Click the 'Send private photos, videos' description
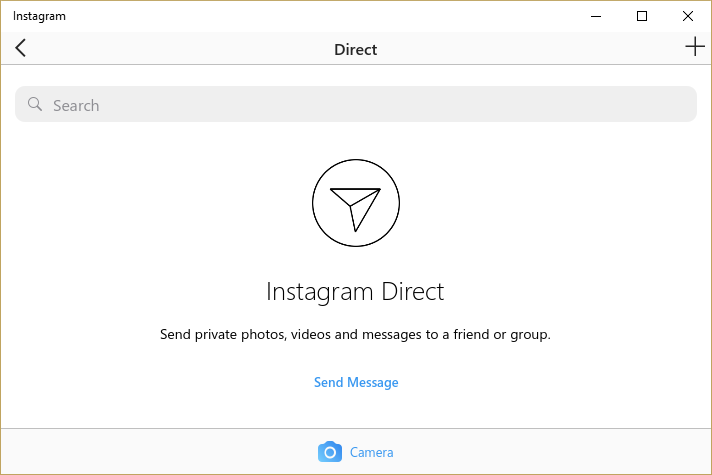 (x=355, y=335)
